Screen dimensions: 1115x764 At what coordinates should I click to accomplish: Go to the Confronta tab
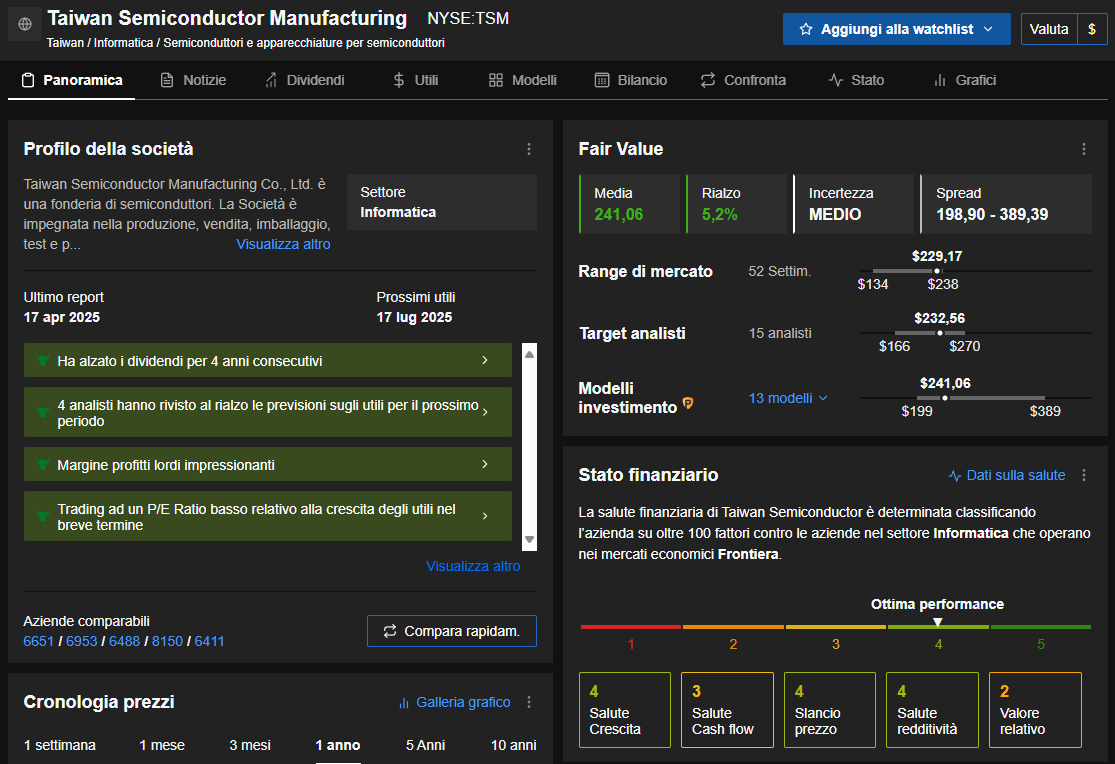tap(743, 80)
